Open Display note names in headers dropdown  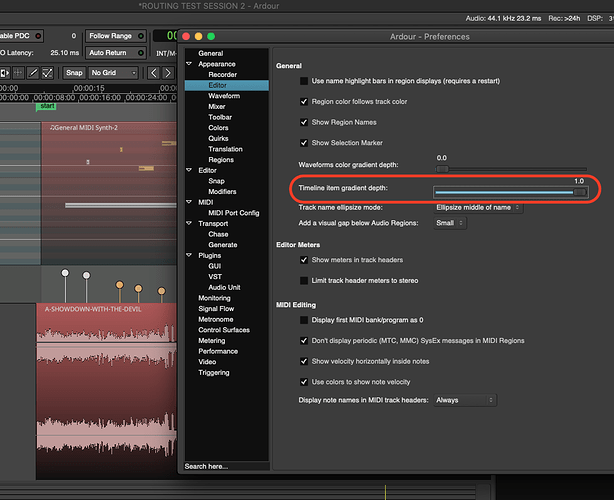pos(464,400)
